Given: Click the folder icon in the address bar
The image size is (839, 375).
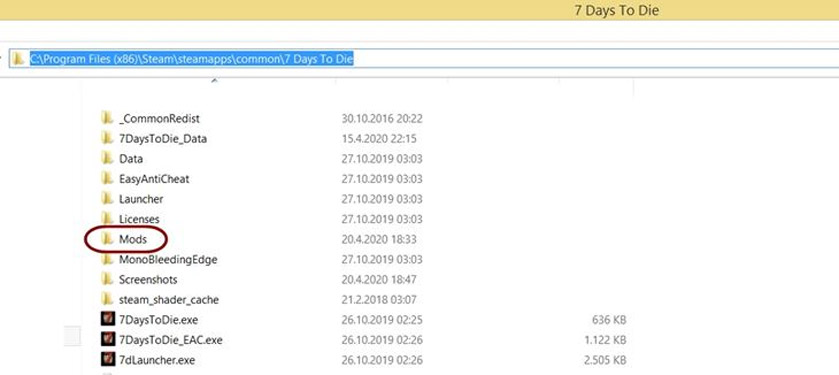Looking at the screenshot, I should click(18, 59).
